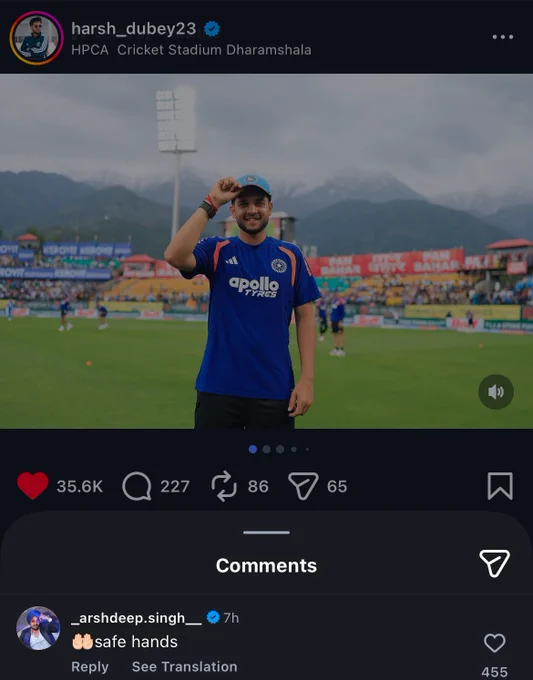Screen dimensions: 533x680
Task: Share the post via paper plane beside 65
Action: pyautogui.click(x=303, y=486)
